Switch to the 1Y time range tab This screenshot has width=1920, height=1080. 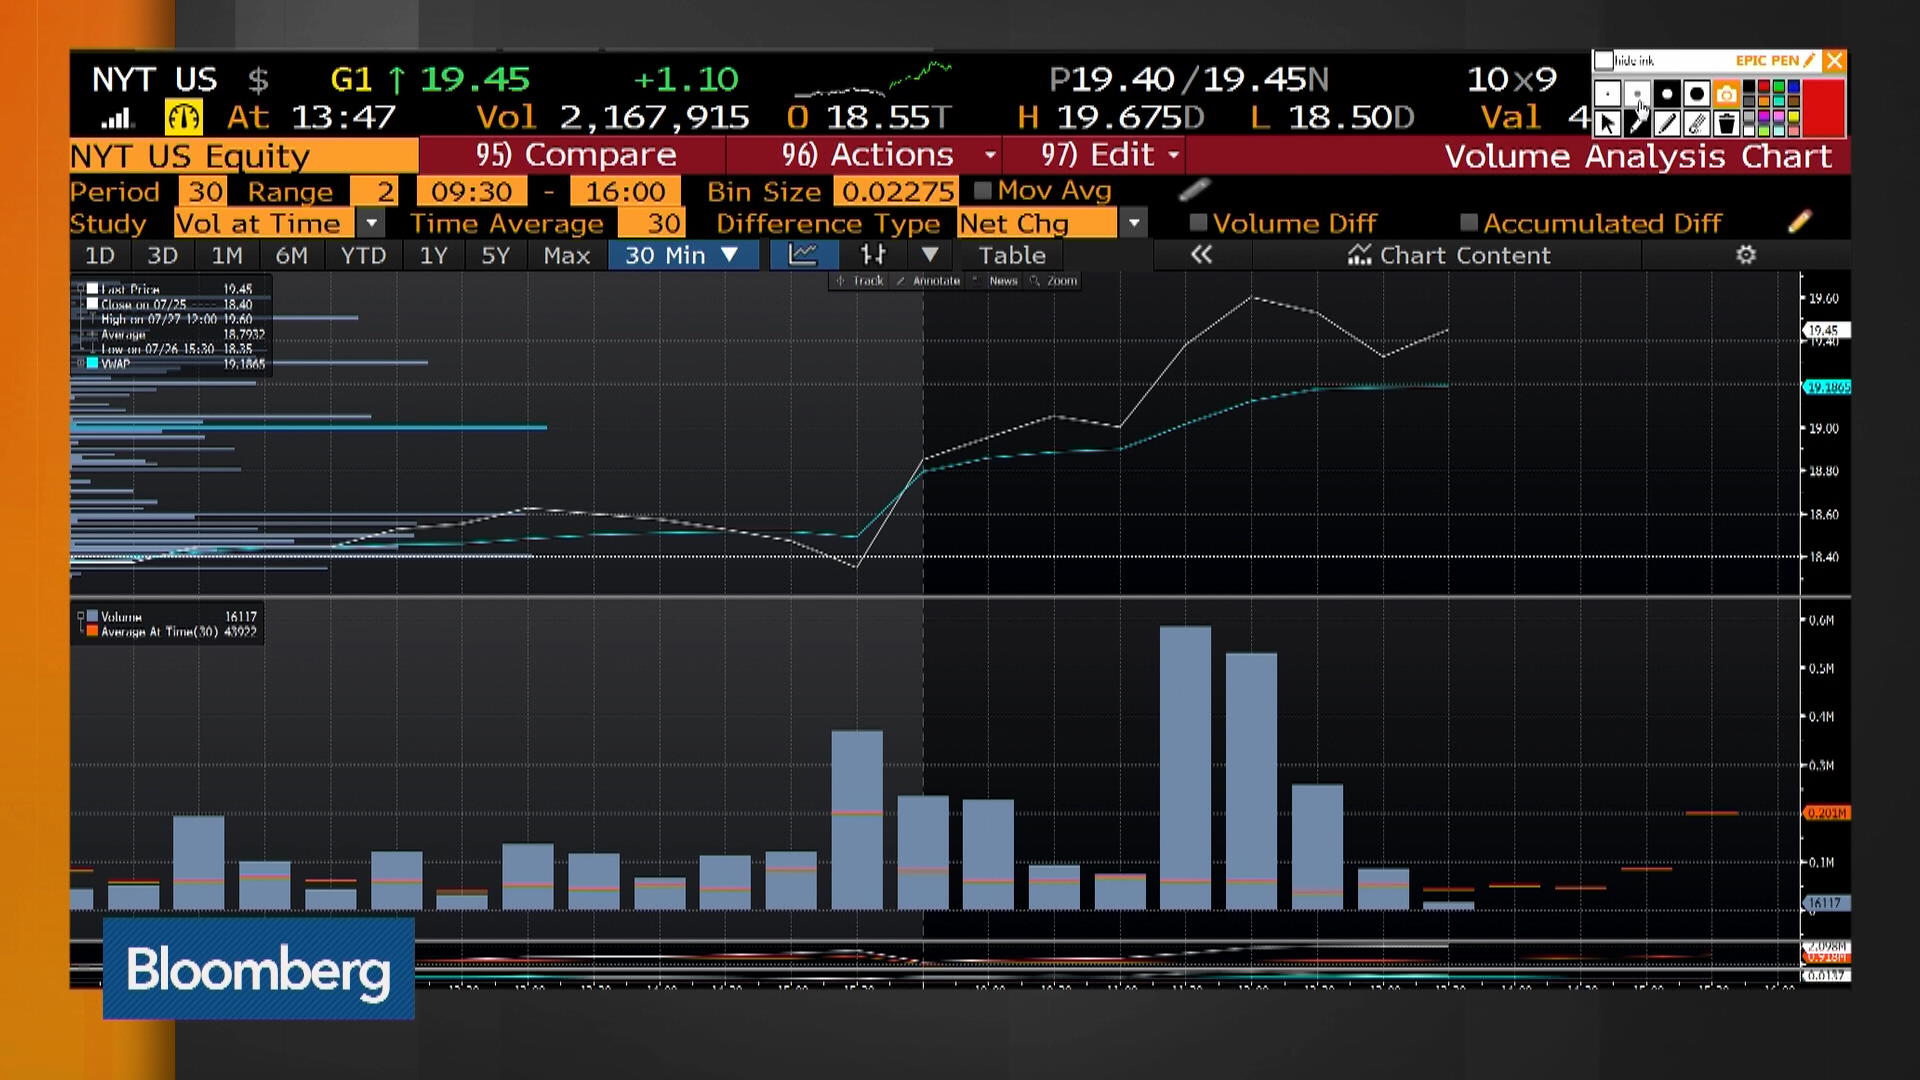coord(434,256)
